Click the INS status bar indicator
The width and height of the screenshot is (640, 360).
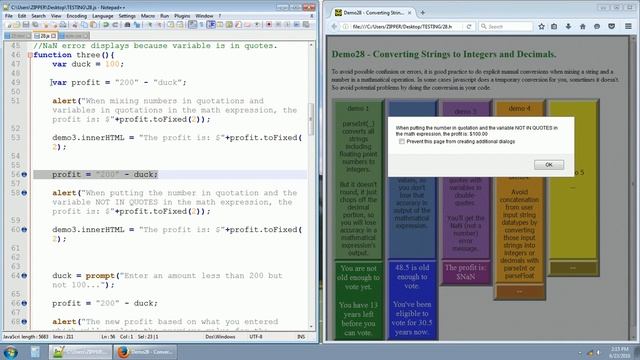click(x=301, y=337)
